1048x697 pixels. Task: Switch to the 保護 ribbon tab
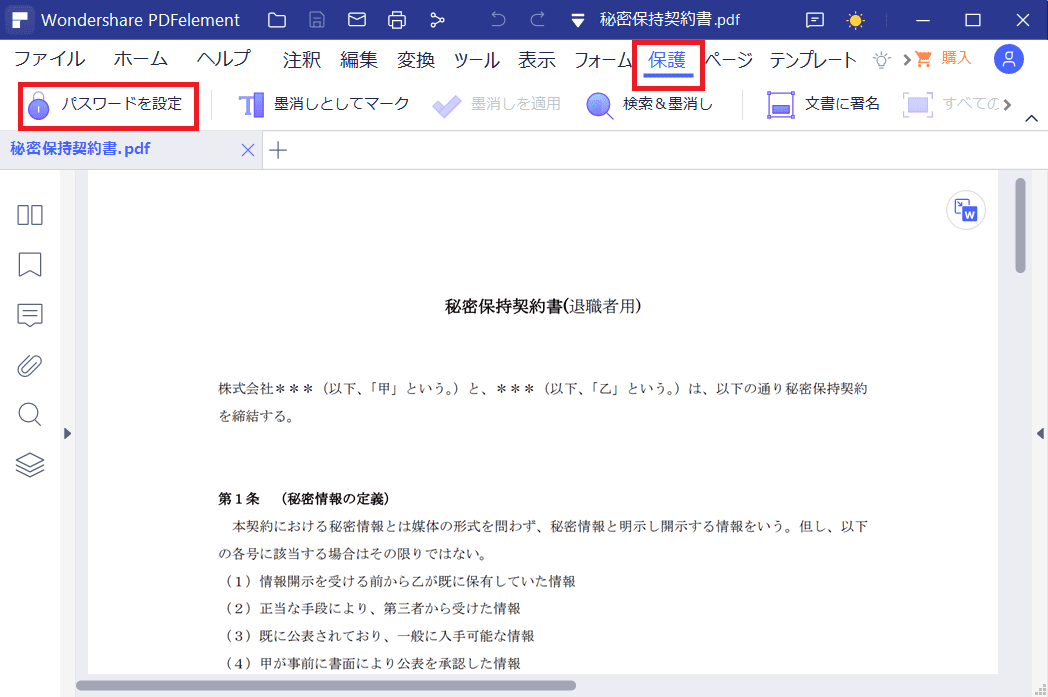tap(666, 60)
